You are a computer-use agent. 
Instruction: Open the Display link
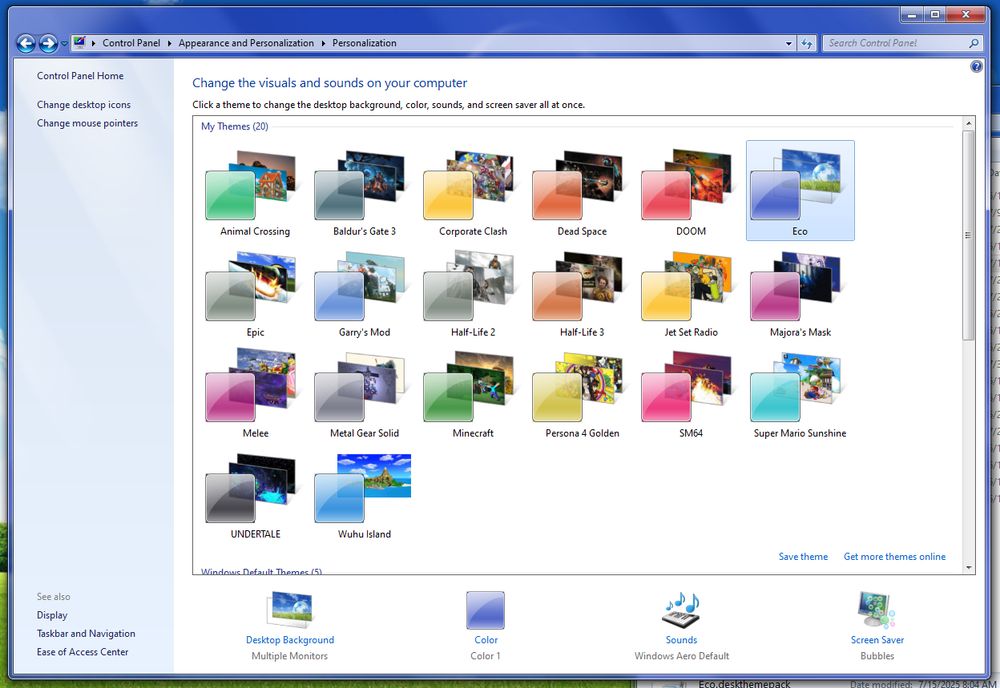coord(52,615)
